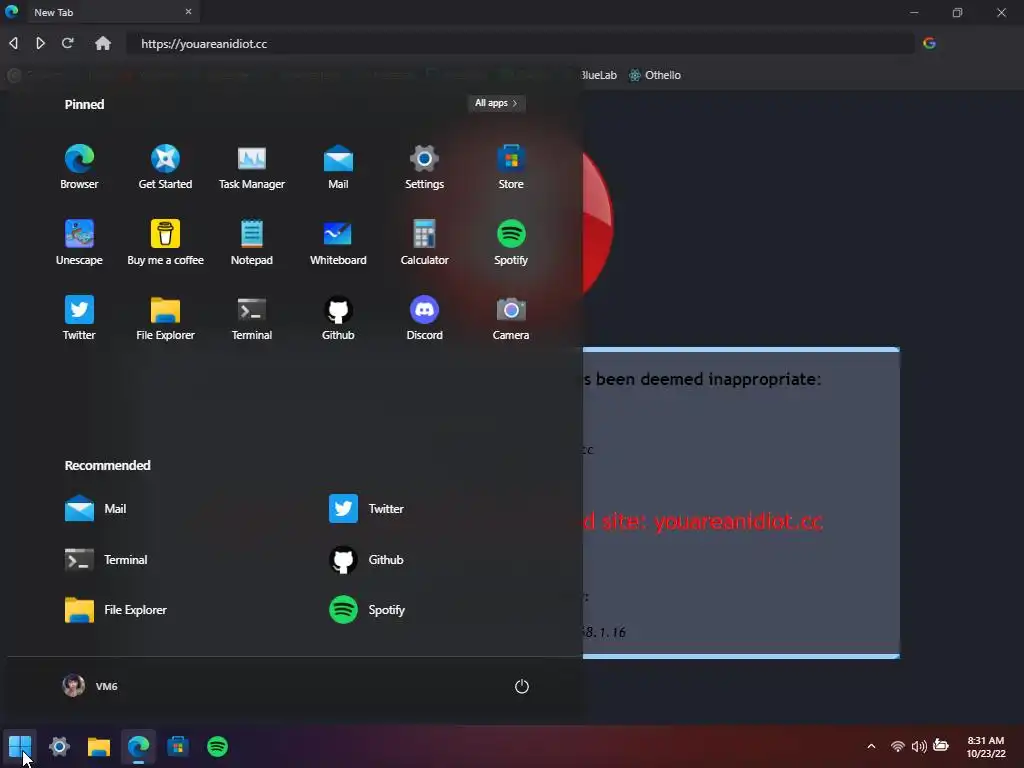
Task: Open File Explorer in Pinned section
Action: 165,318
